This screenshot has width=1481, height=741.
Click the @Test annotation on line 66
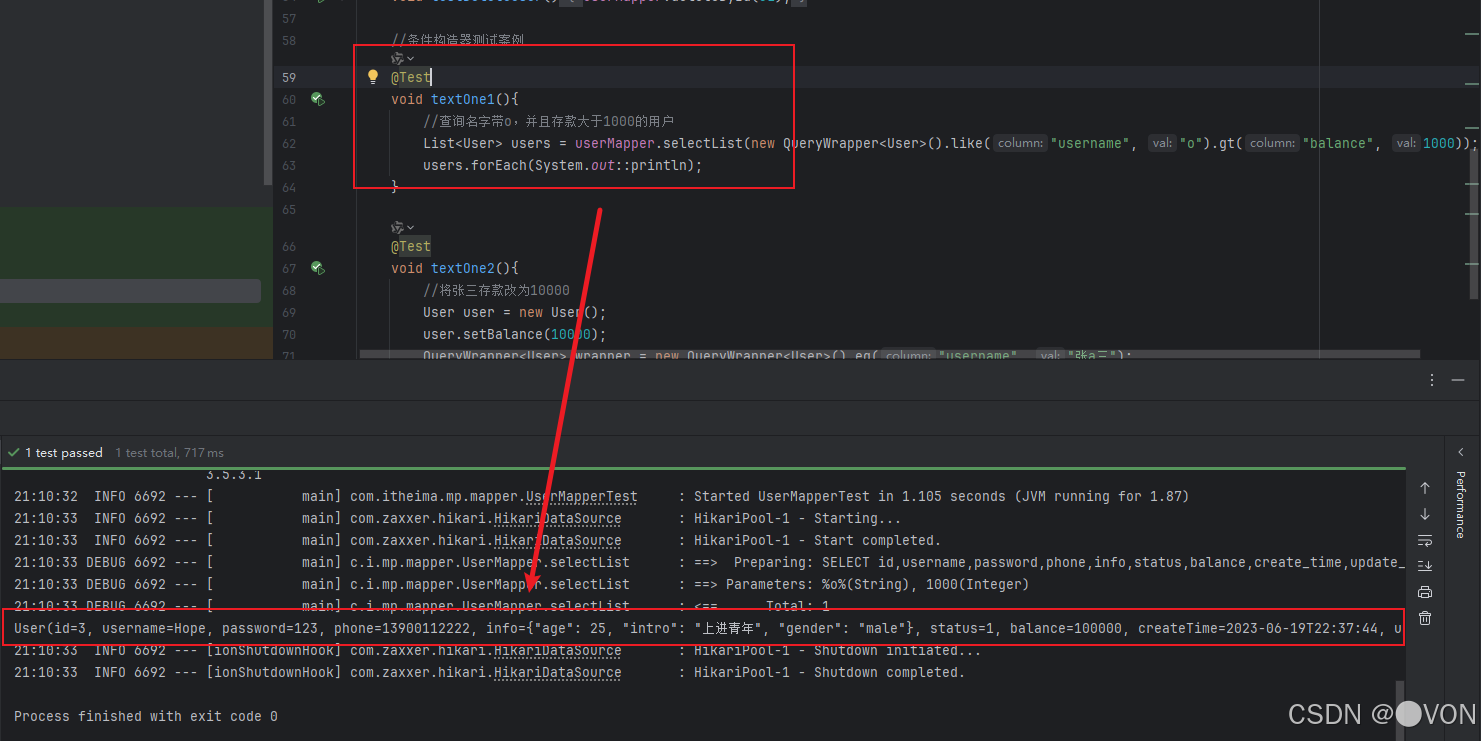411,246
